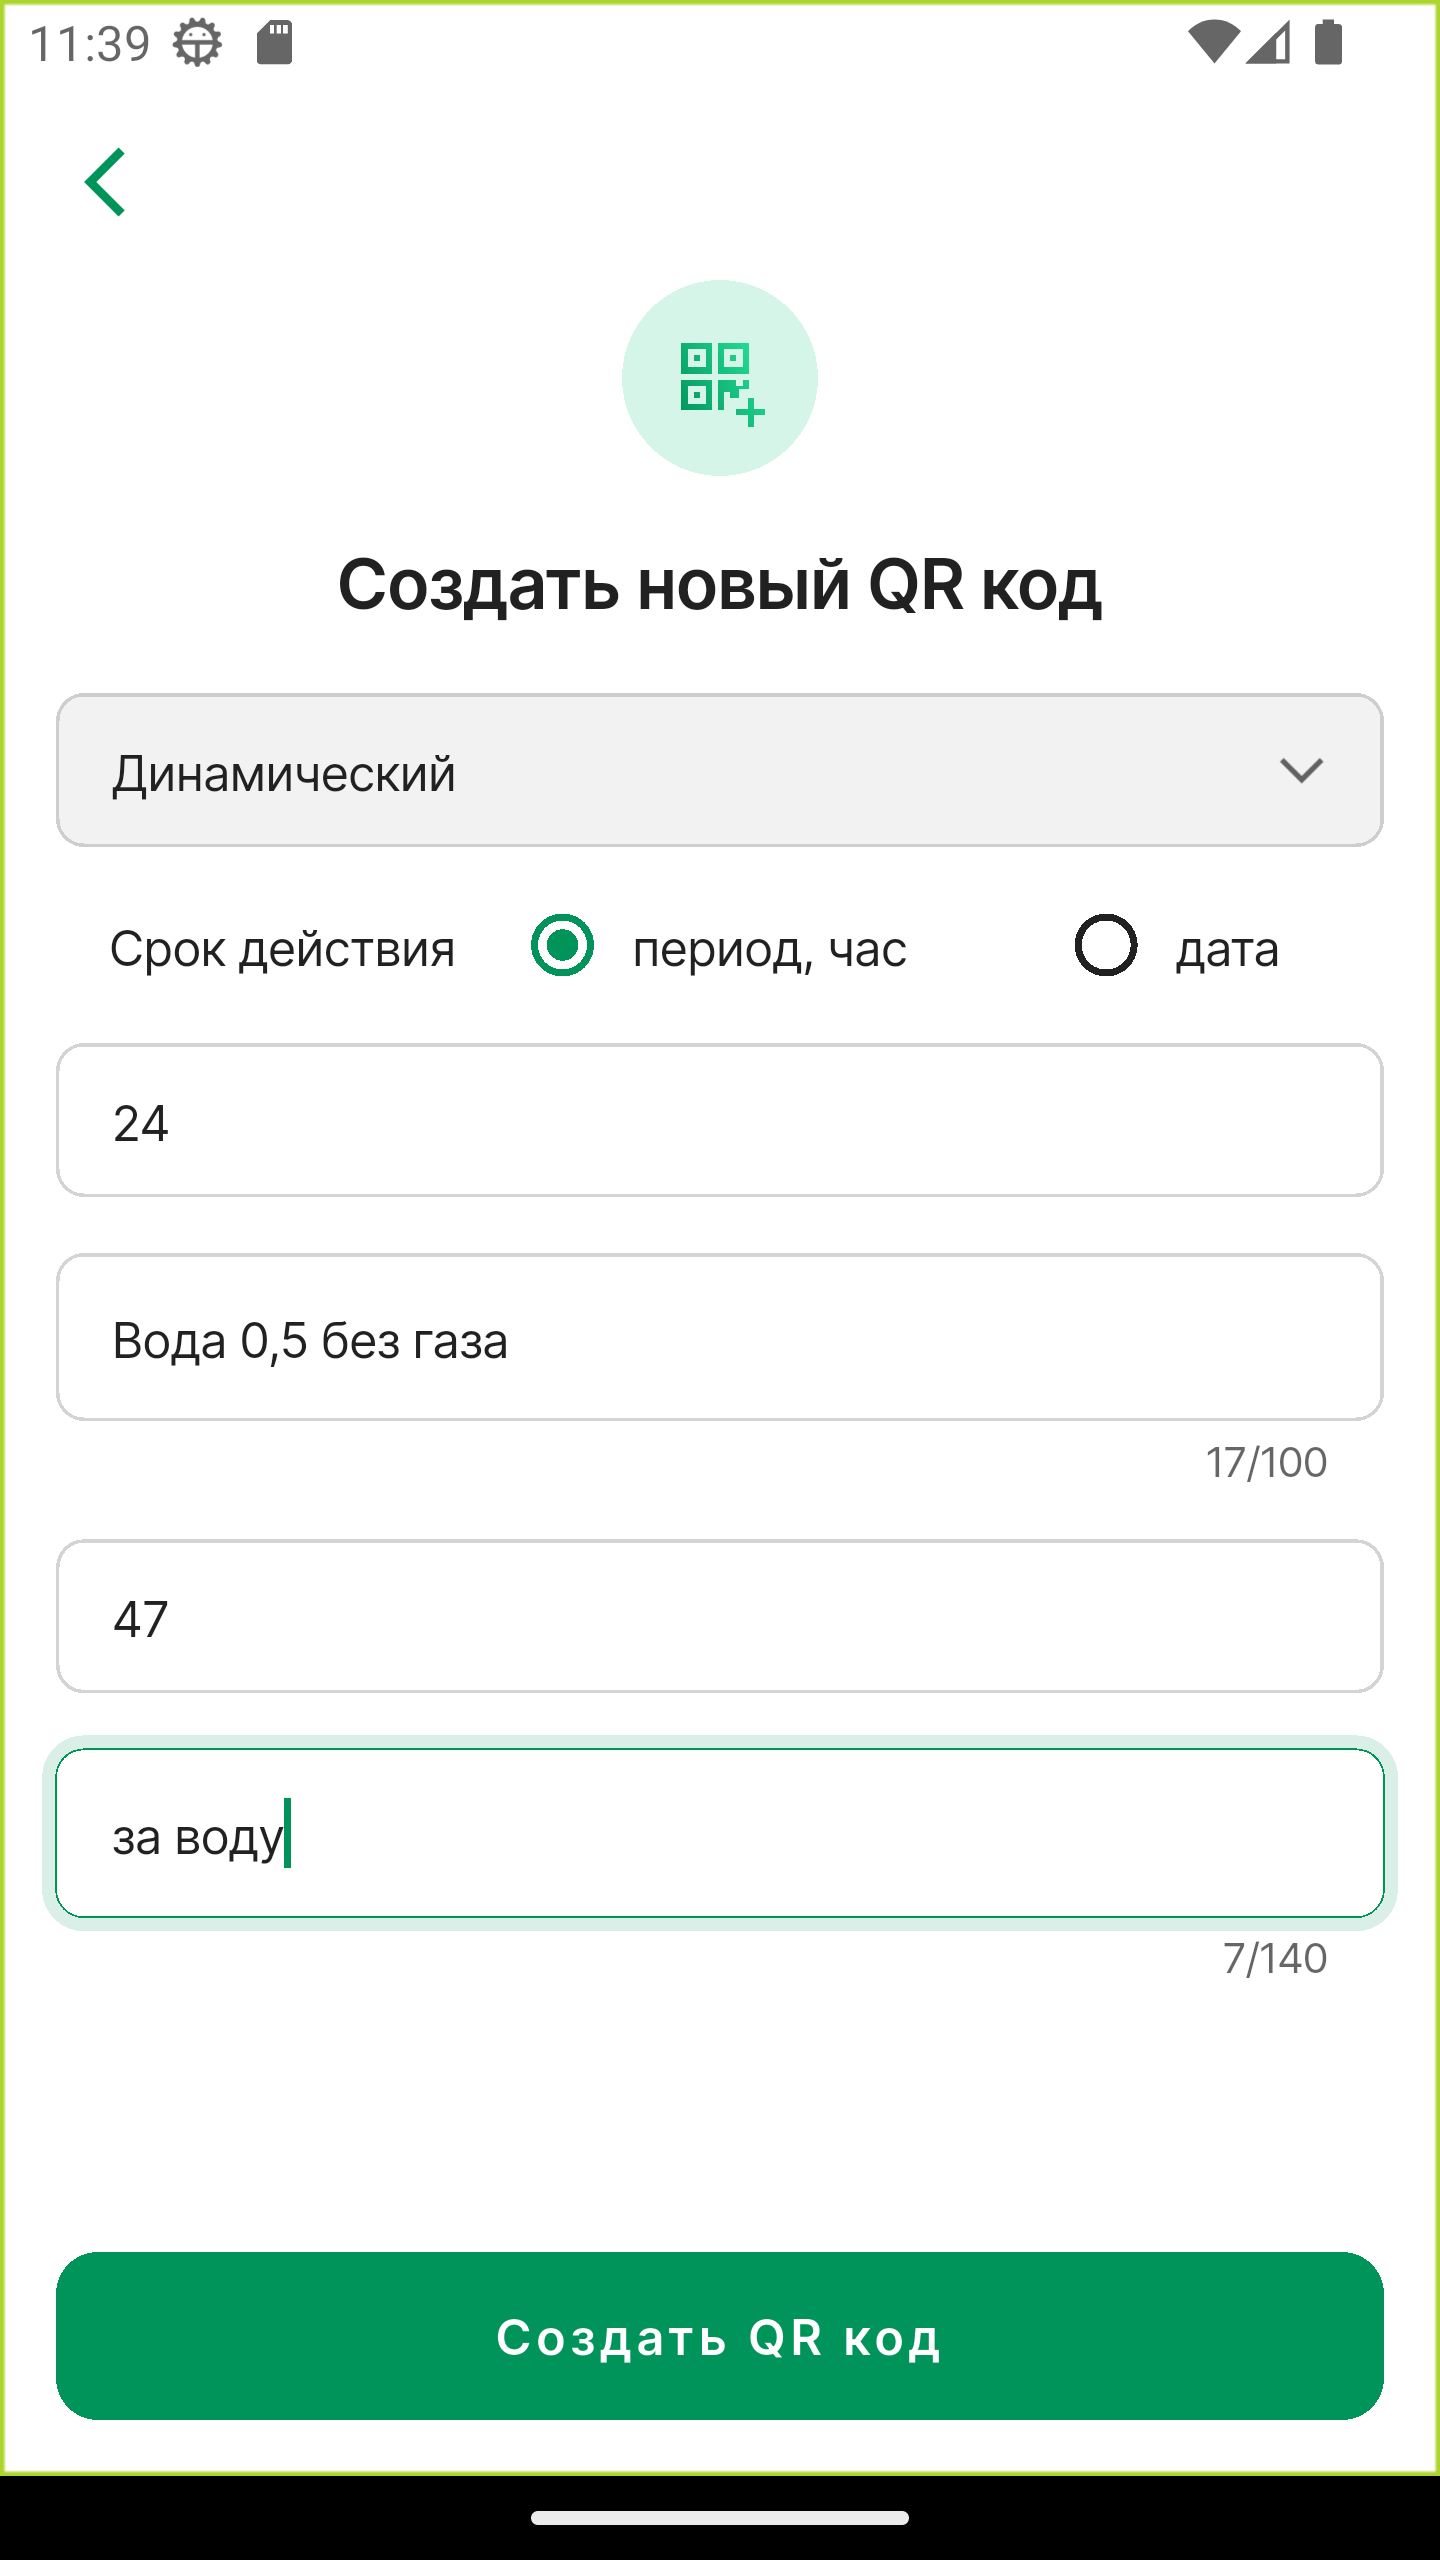The height and width of the screenshot is (2560, 1440).
Task: Tap the back arrow to return
Action: tap(107, 182)
